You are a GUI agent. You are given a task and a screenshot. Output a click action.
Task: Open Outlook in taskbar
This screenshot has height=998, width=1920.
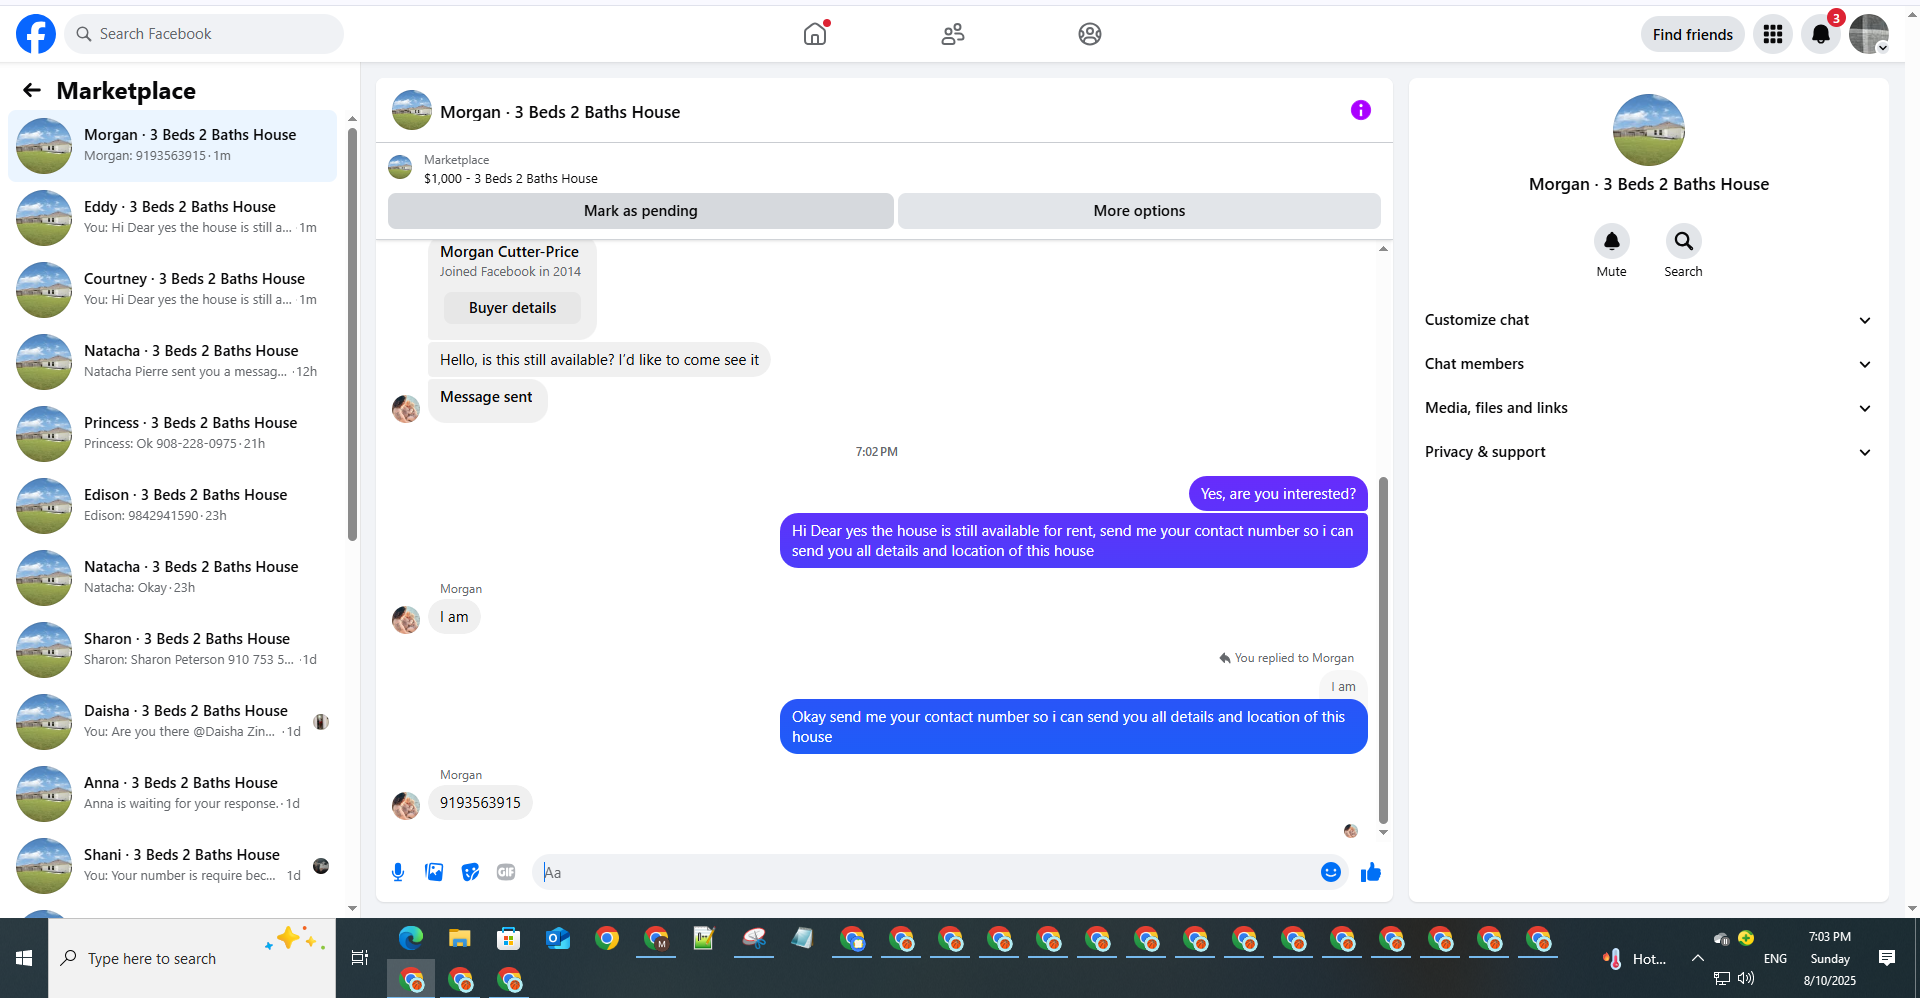[x=558, y=938]
